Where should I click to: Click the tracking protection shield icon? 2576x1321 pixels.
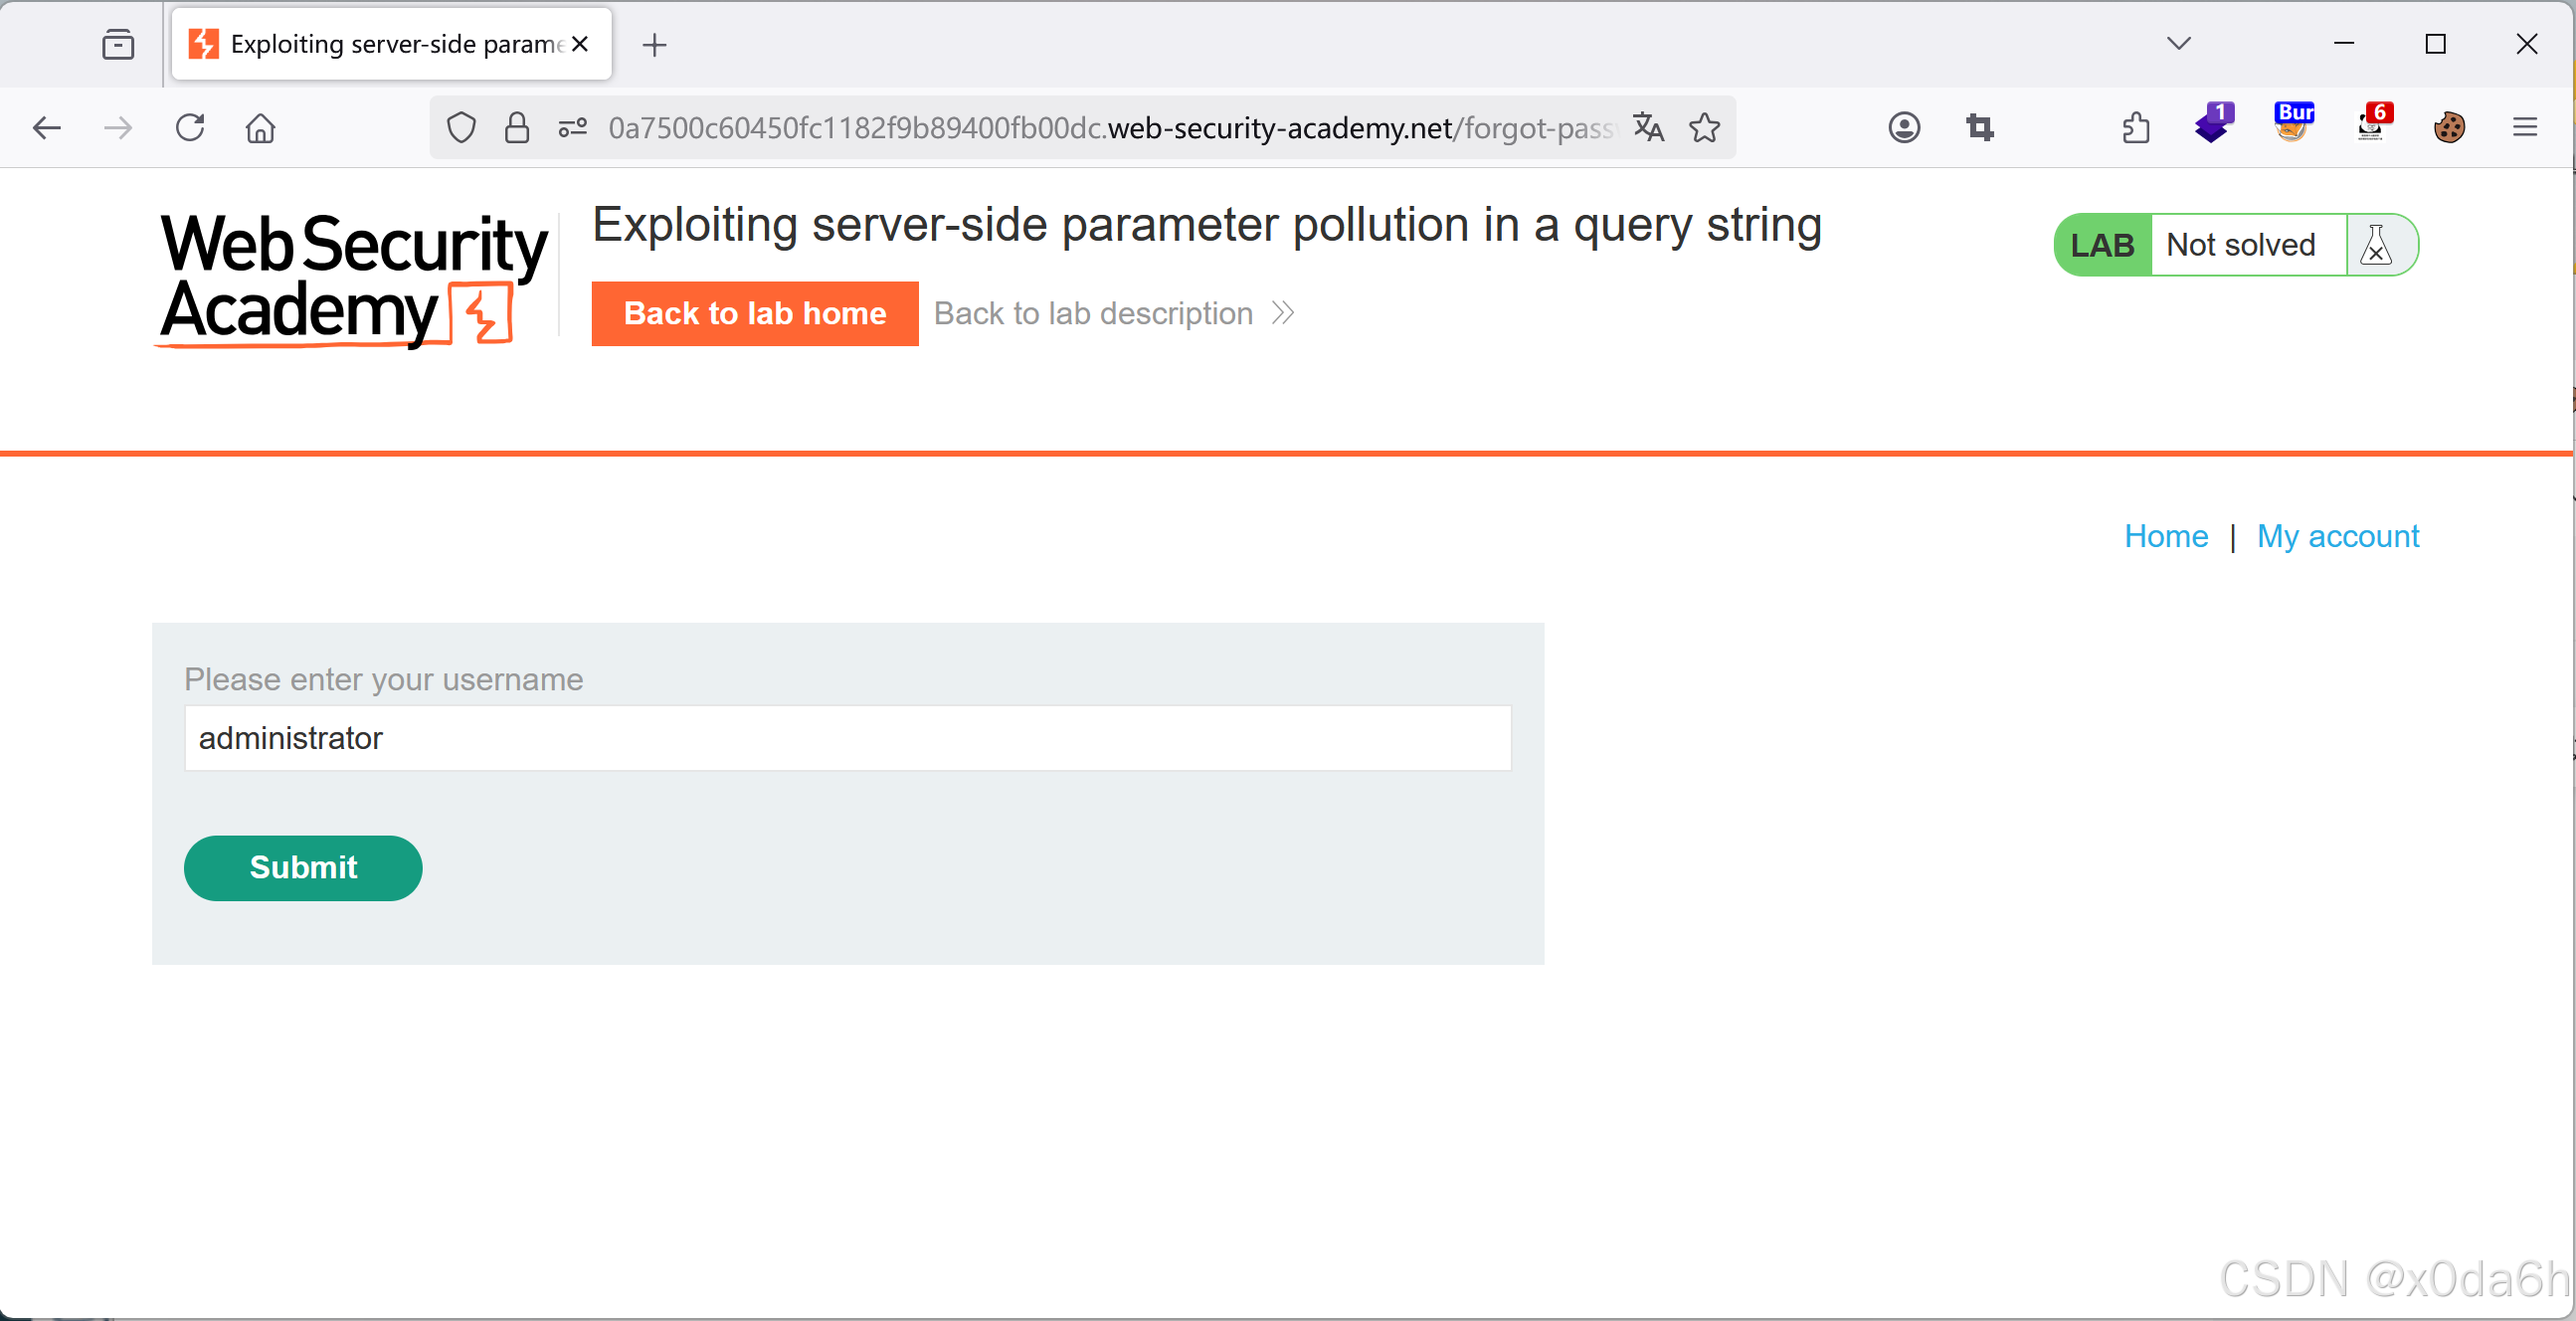(460, 127)
